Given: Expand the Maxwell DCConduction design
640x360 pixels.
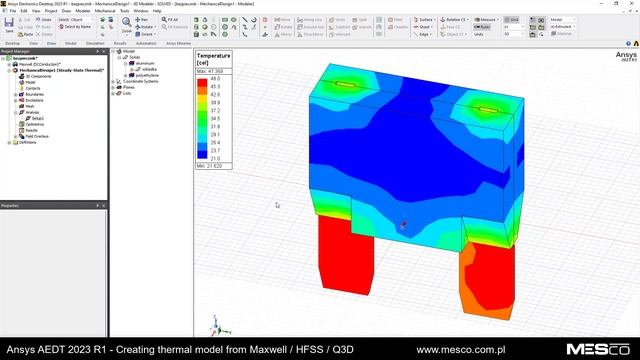Looking at the screenshot, I should pyautogui.click(x=9, y=64).
